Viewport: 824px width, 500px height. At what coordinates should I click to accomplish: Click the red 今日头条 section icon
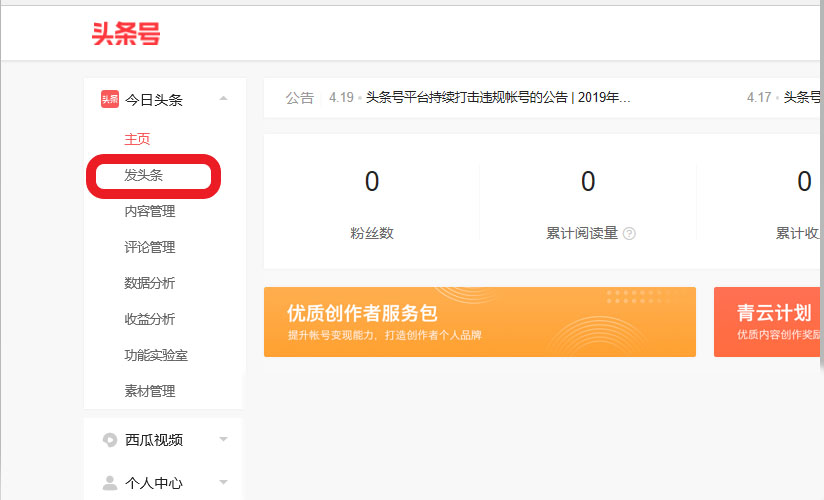tap(110, 99)
